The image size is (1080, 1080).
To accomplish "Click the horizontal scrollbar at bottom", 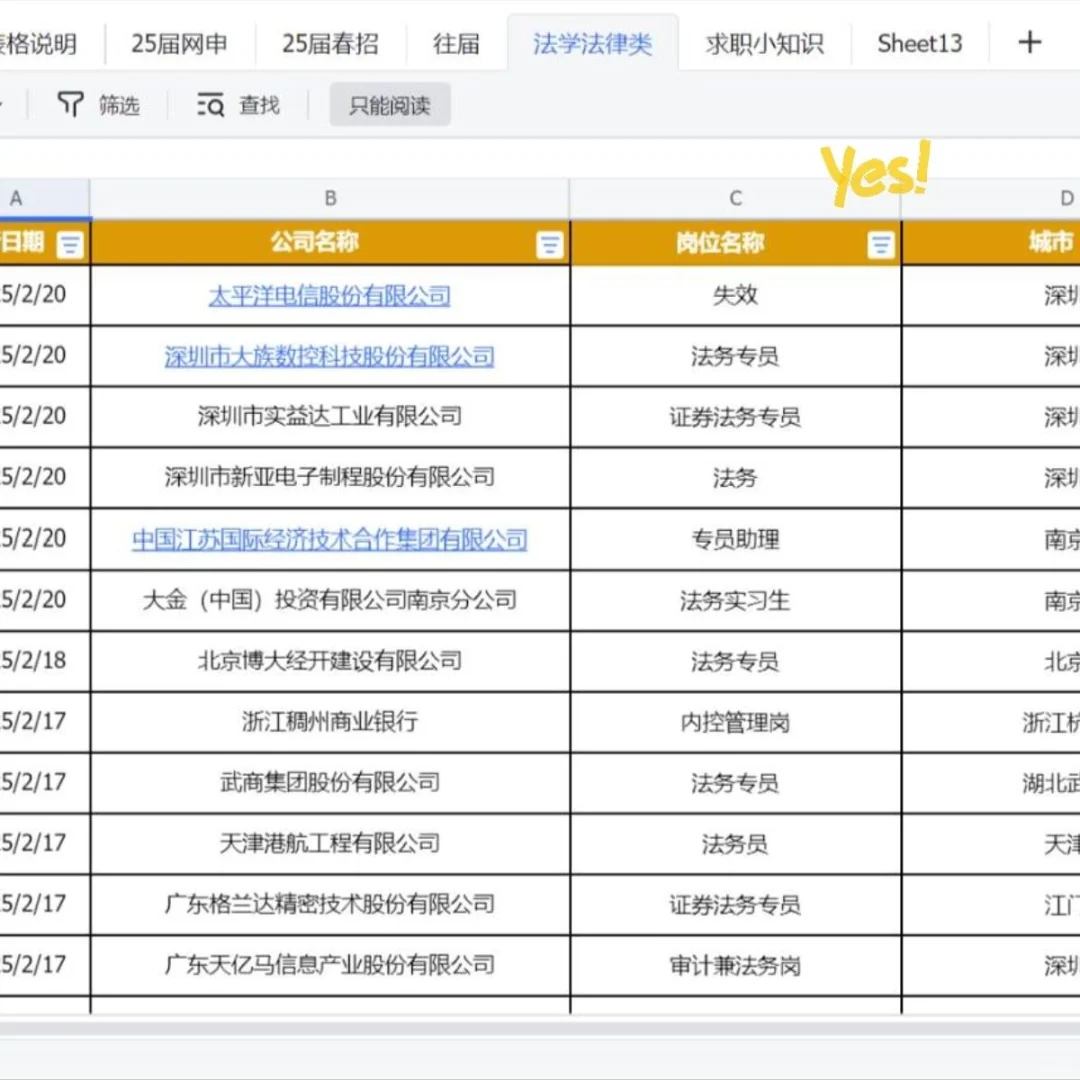I will tap(540, 1028).
